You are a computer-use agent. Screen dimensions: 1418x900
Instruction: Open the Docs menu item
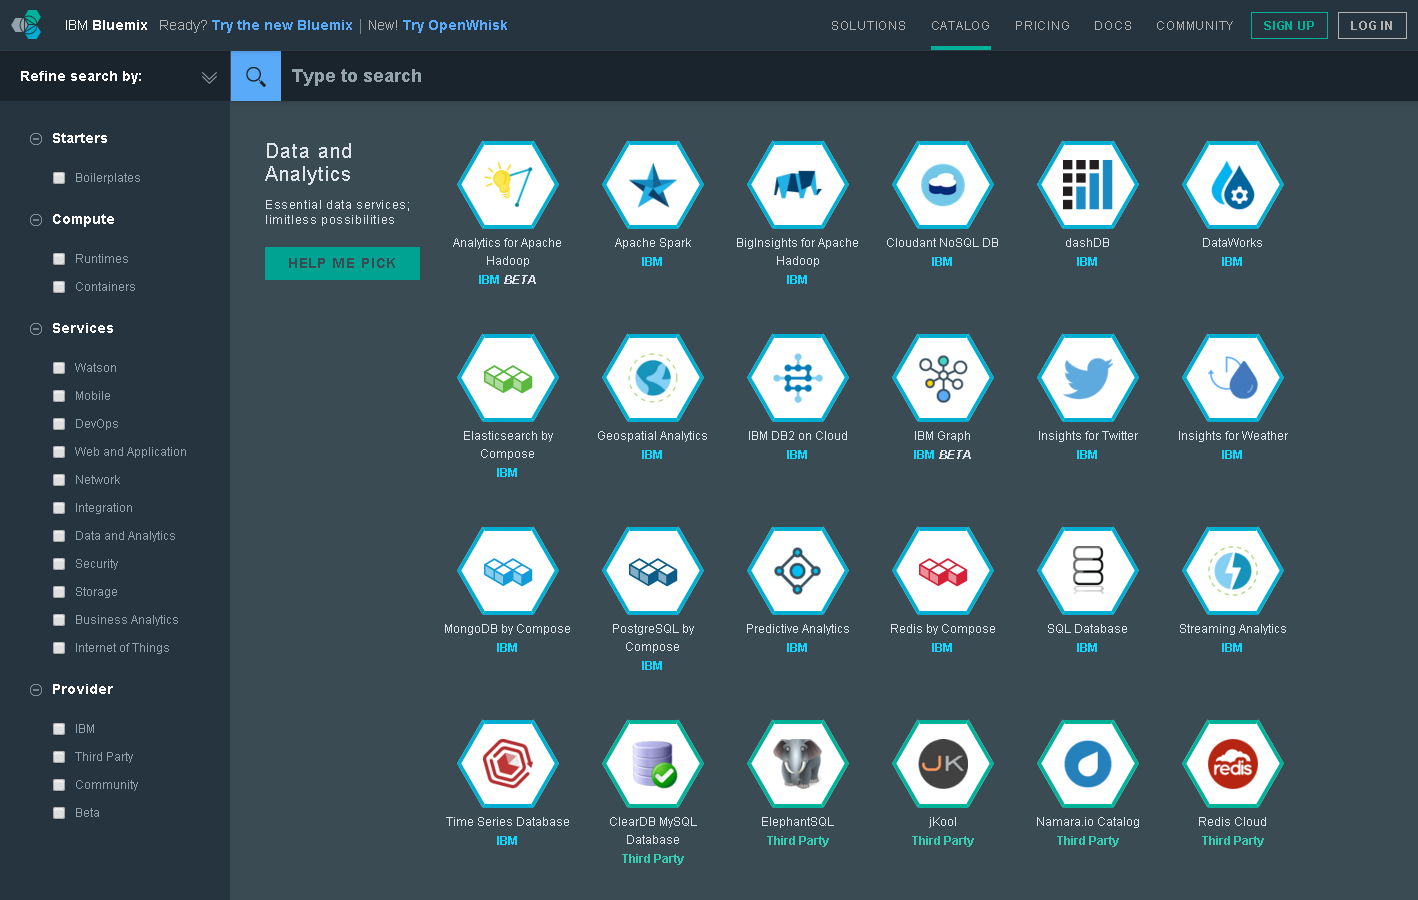[1113, 26]
